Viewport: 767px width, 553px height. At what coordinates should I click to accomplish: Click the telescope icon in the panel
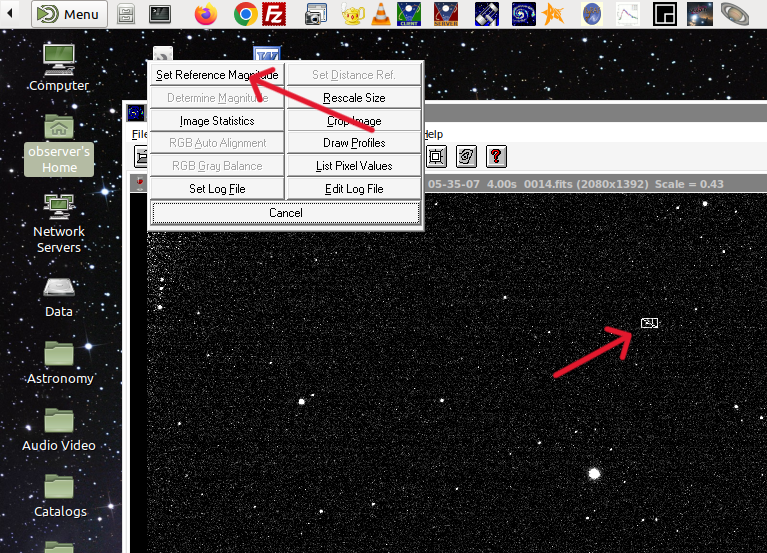click(x=487, y=14)
